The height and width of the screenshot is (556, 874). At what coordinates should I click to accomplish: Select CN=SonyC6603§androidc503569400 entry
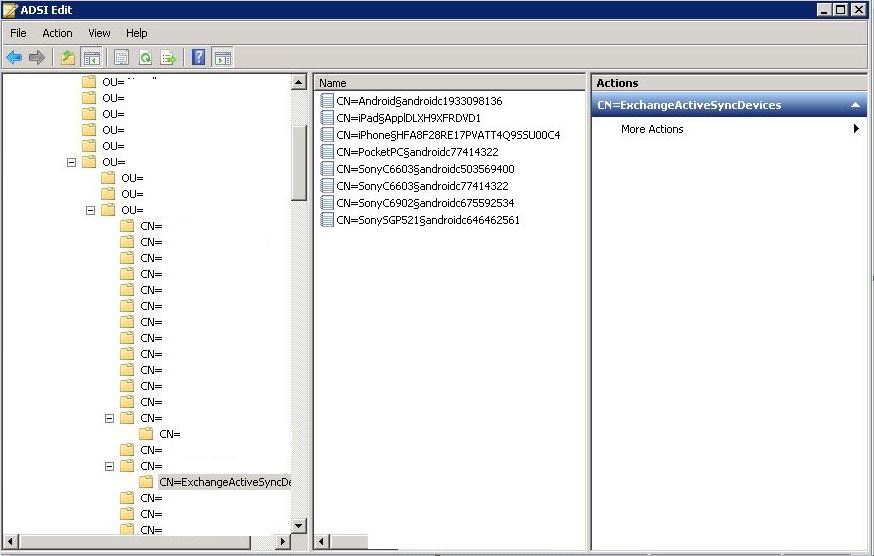tap(425, 169)
